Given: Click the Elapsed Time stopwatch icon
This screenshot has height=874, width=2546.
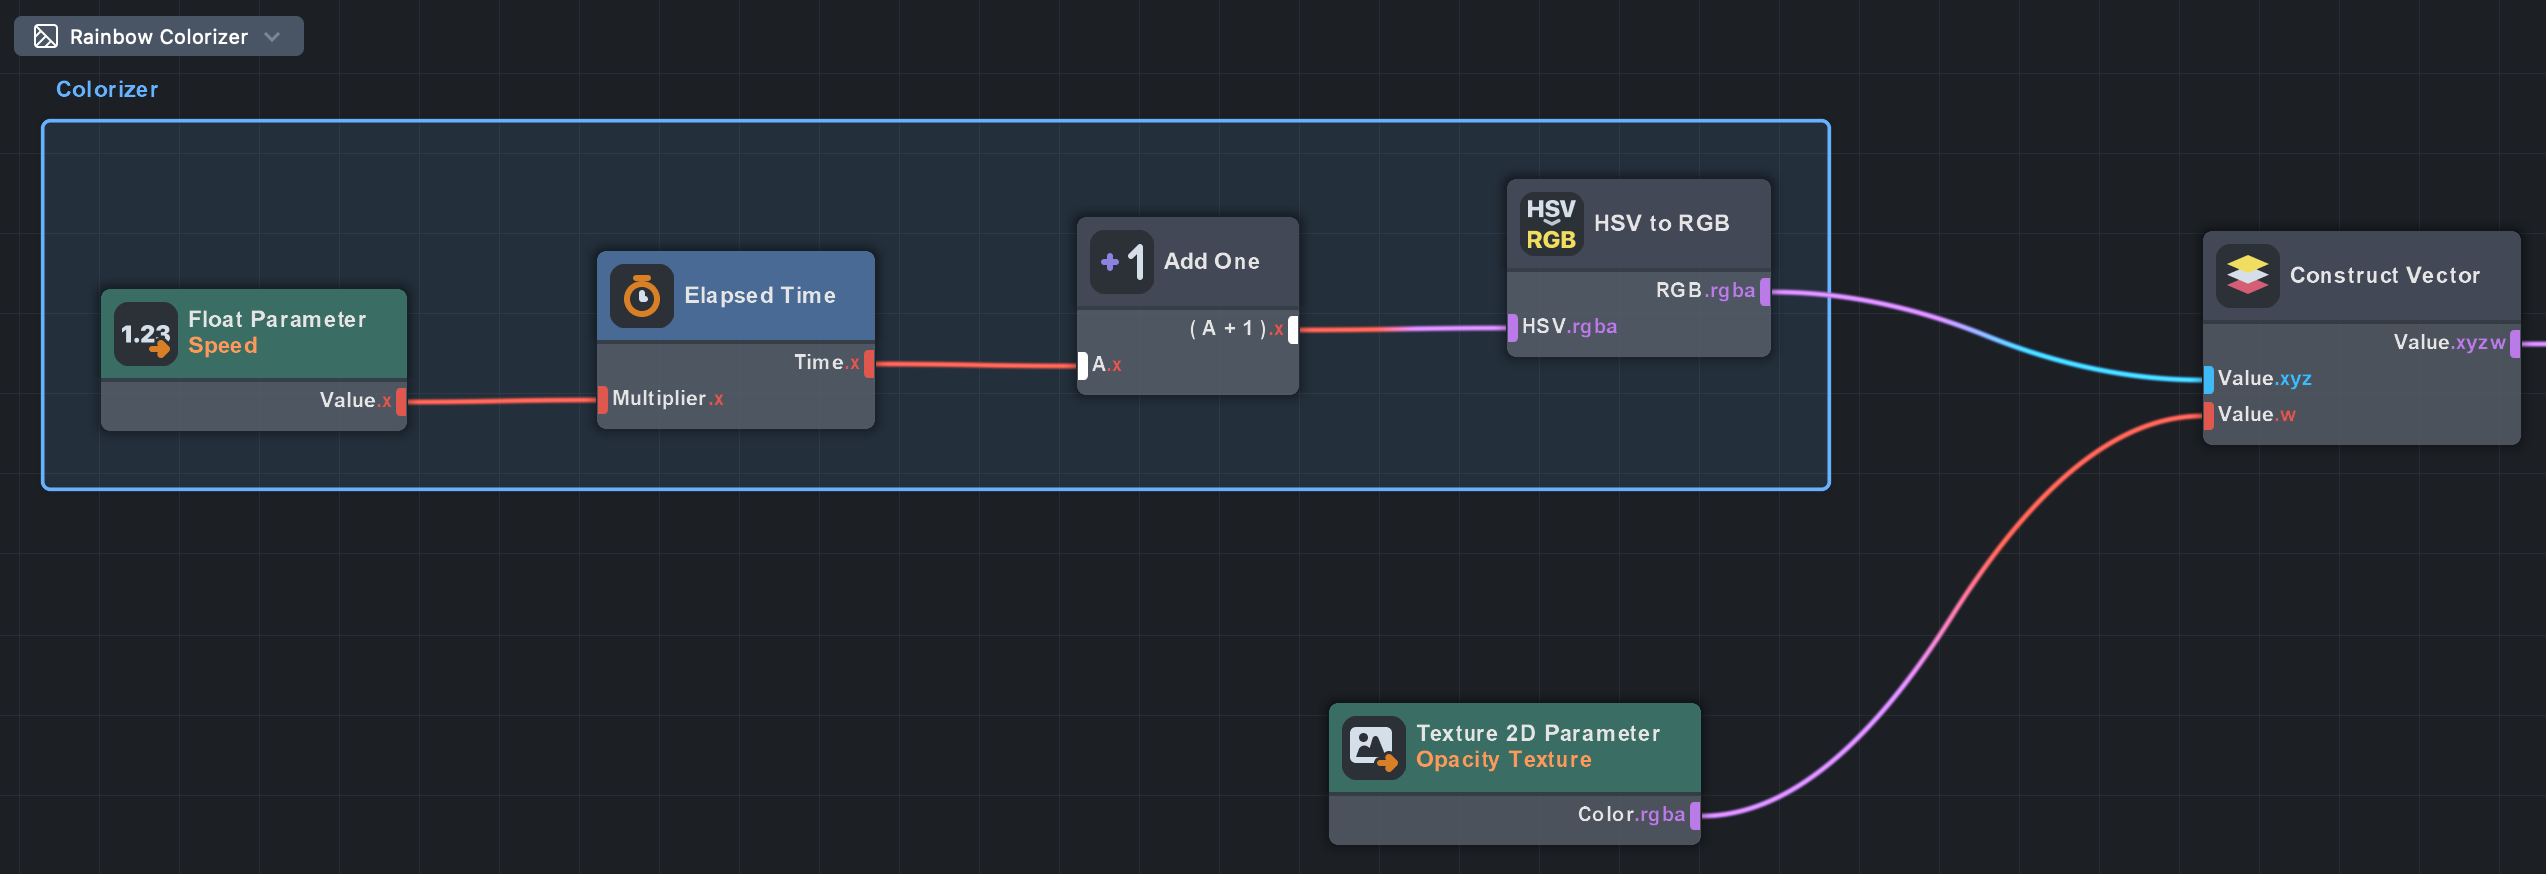Looking at the screenshot, I should [x=641, y=296].
